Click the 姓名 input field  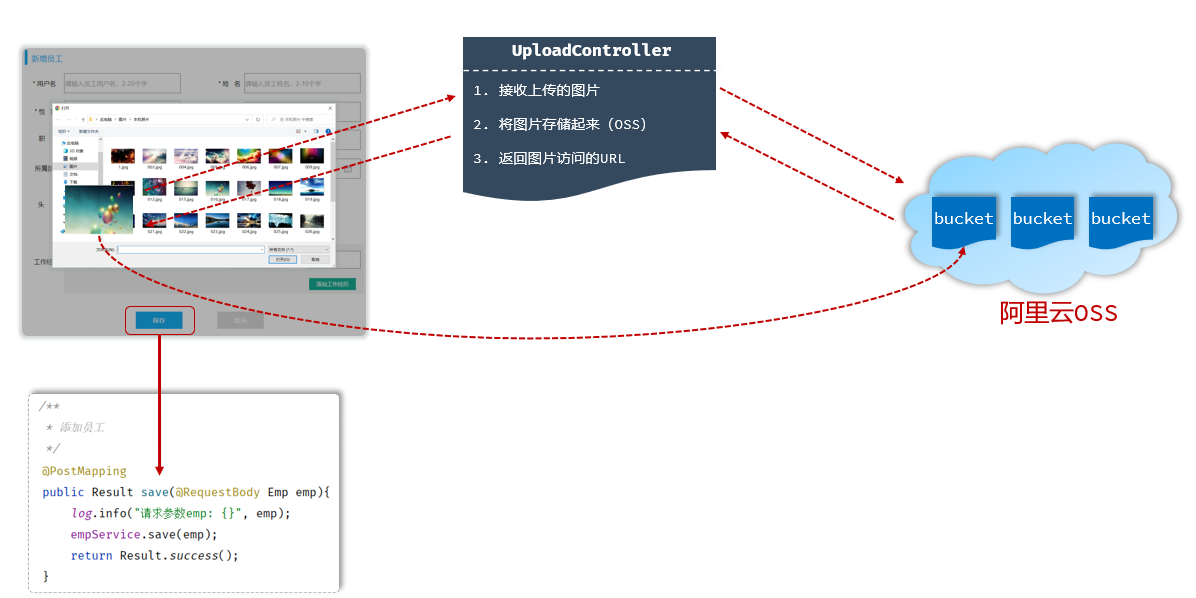(301, 83)
